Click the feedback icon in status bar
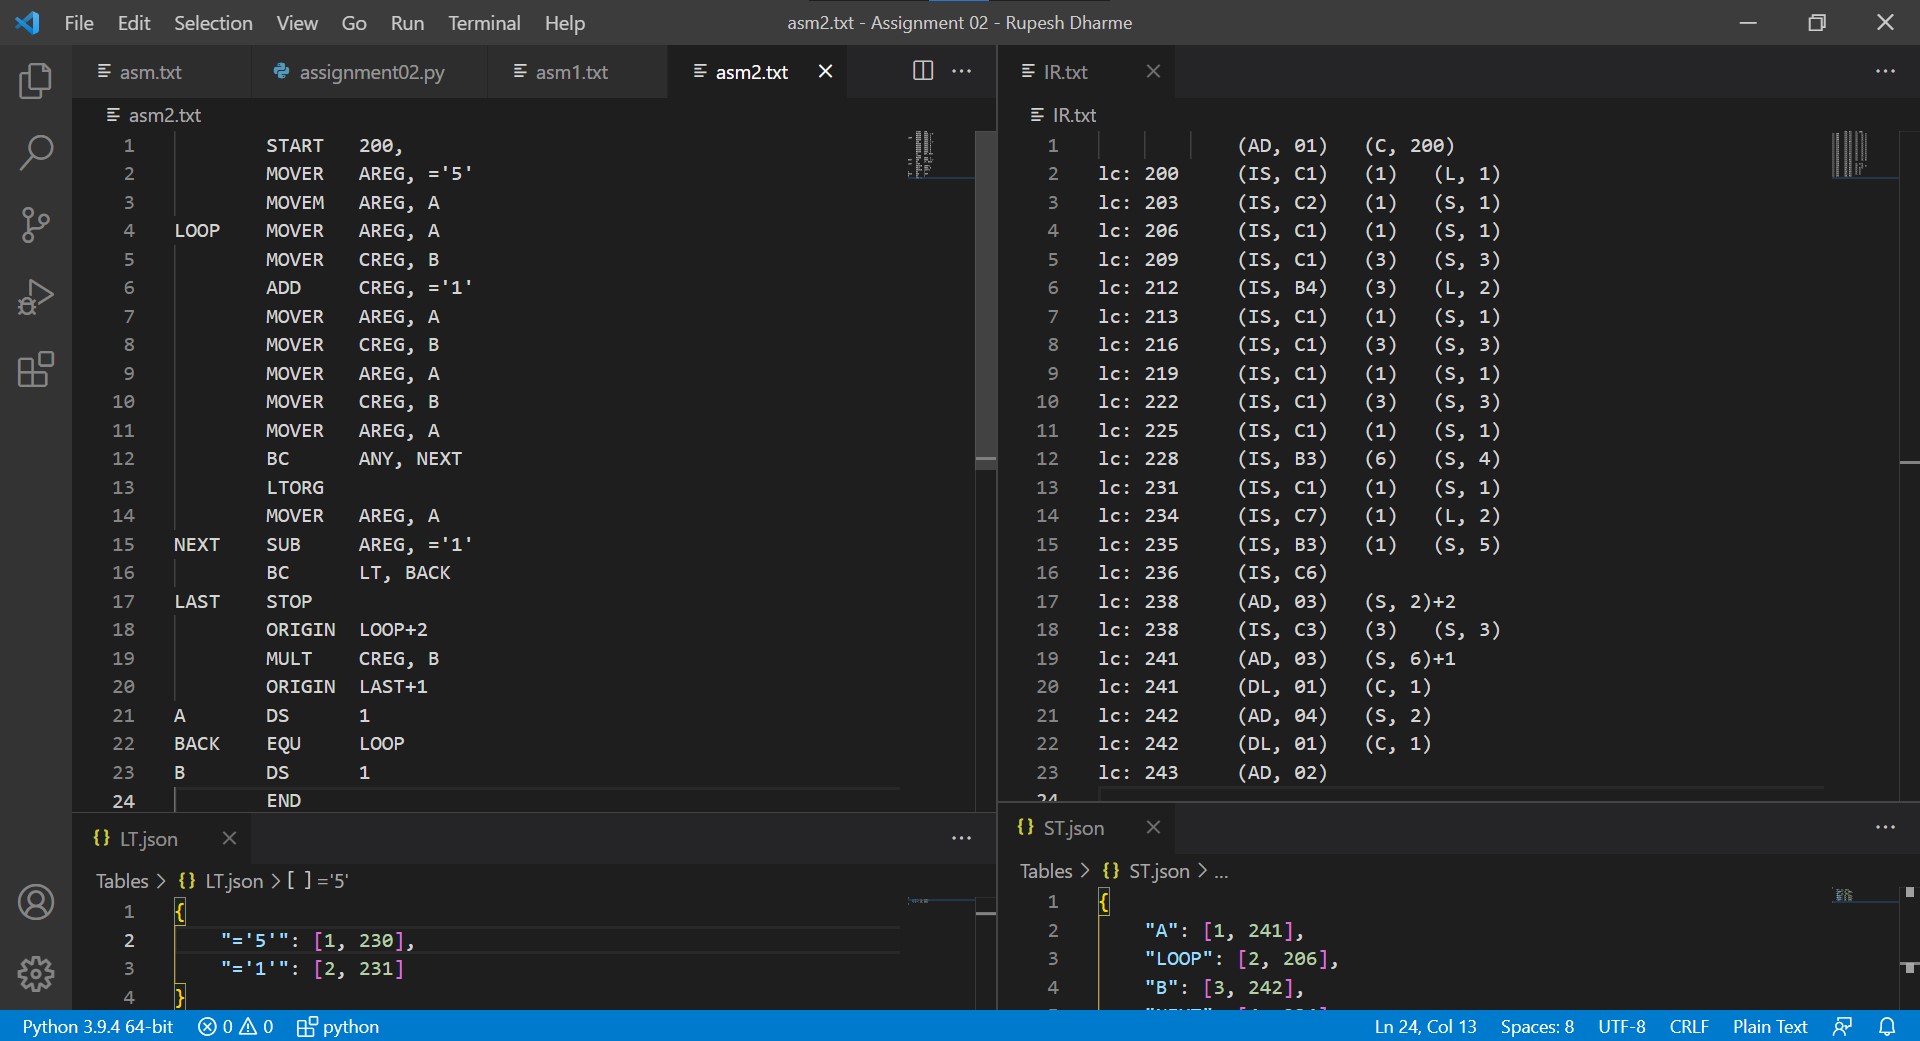 click(1842, 1027)
